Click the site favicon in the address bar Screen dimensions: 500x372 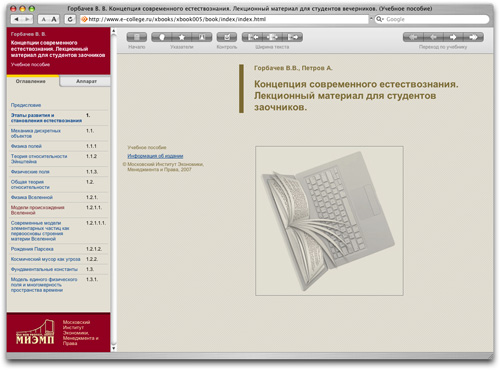(x=85, y=19)
